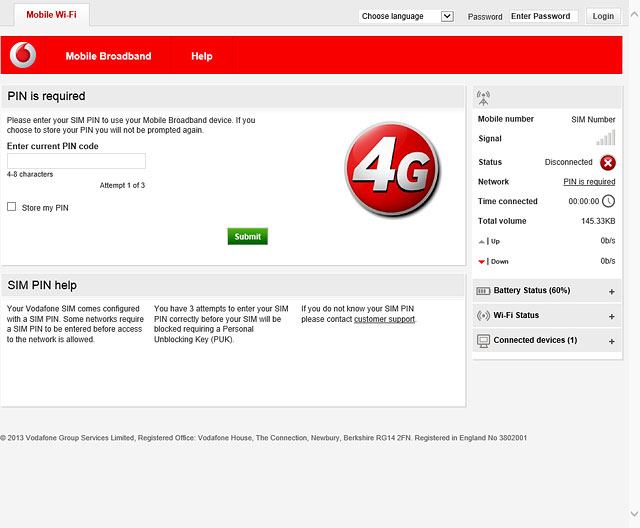The image size is (640, 528).
Task: Click the Total volume label
Action: (x=502, y=221)
